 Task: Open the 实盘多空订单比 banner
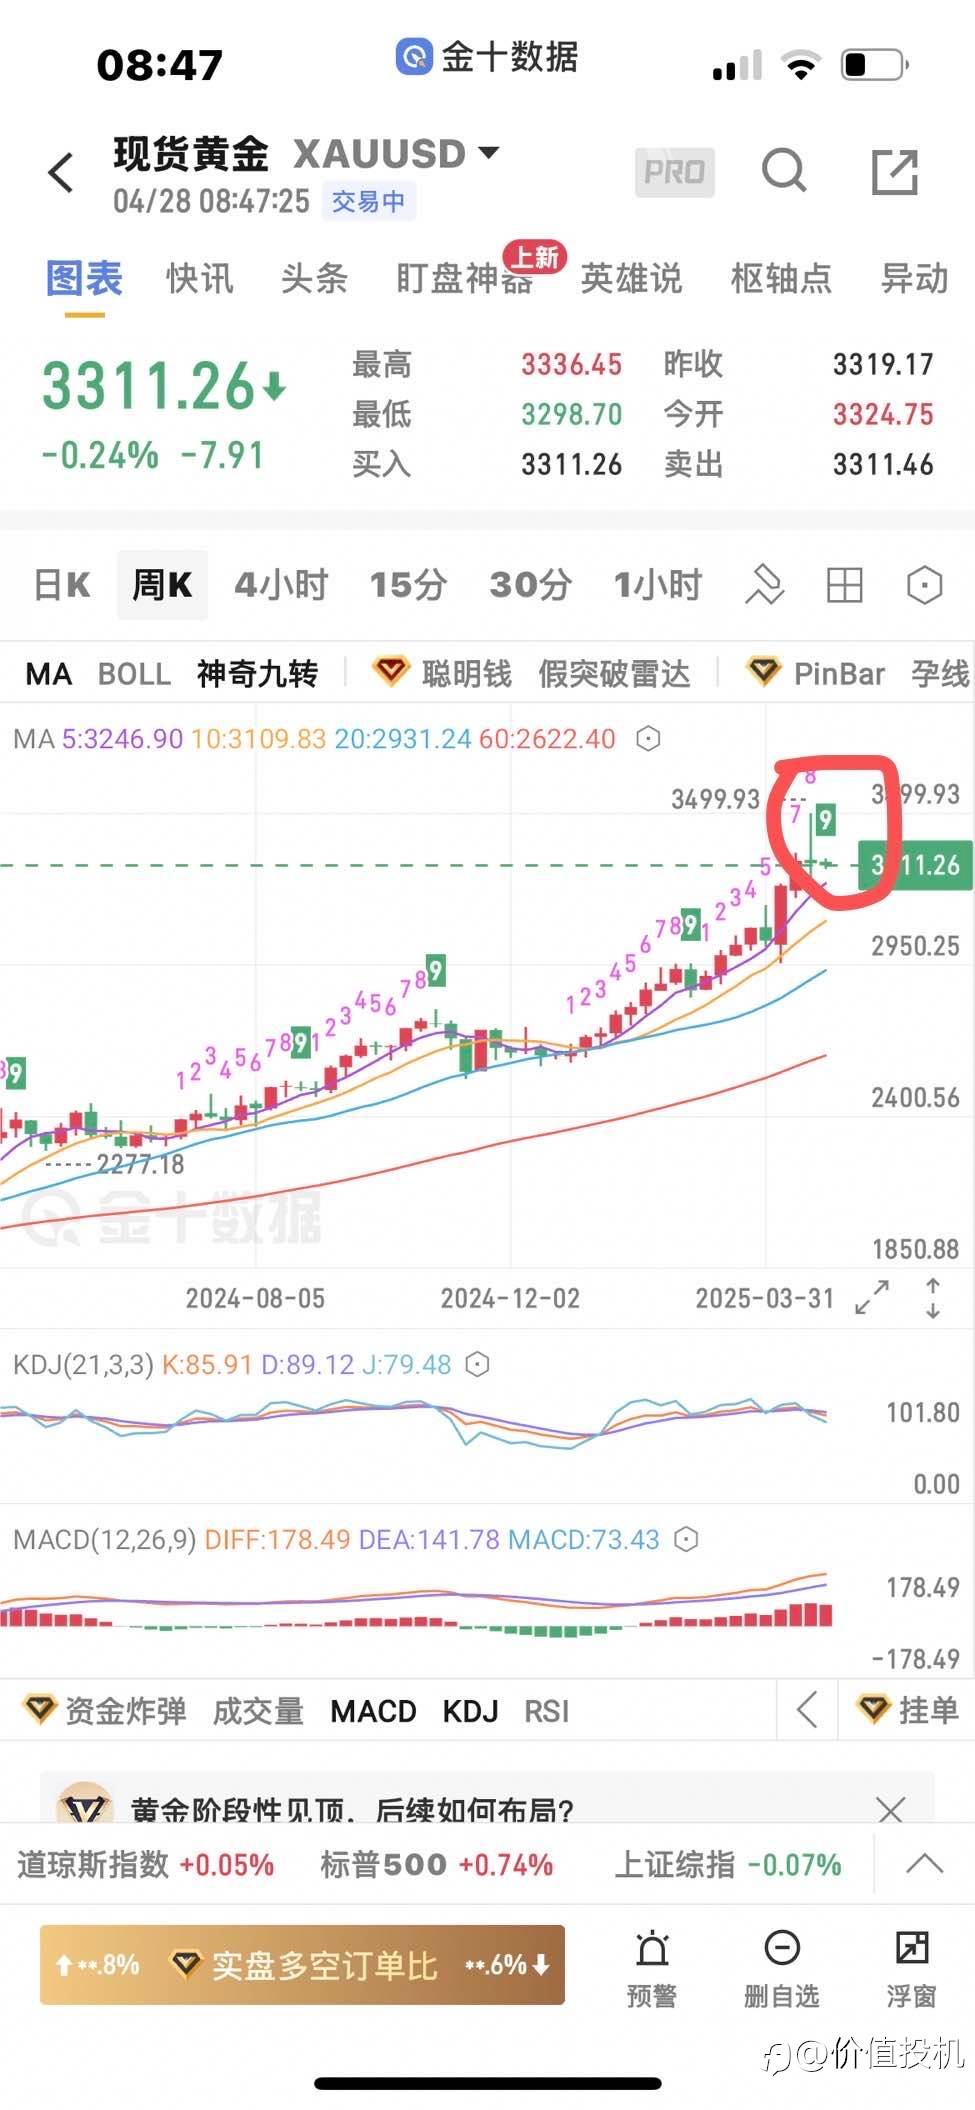pyautogui.click(x=302, y=1965)
